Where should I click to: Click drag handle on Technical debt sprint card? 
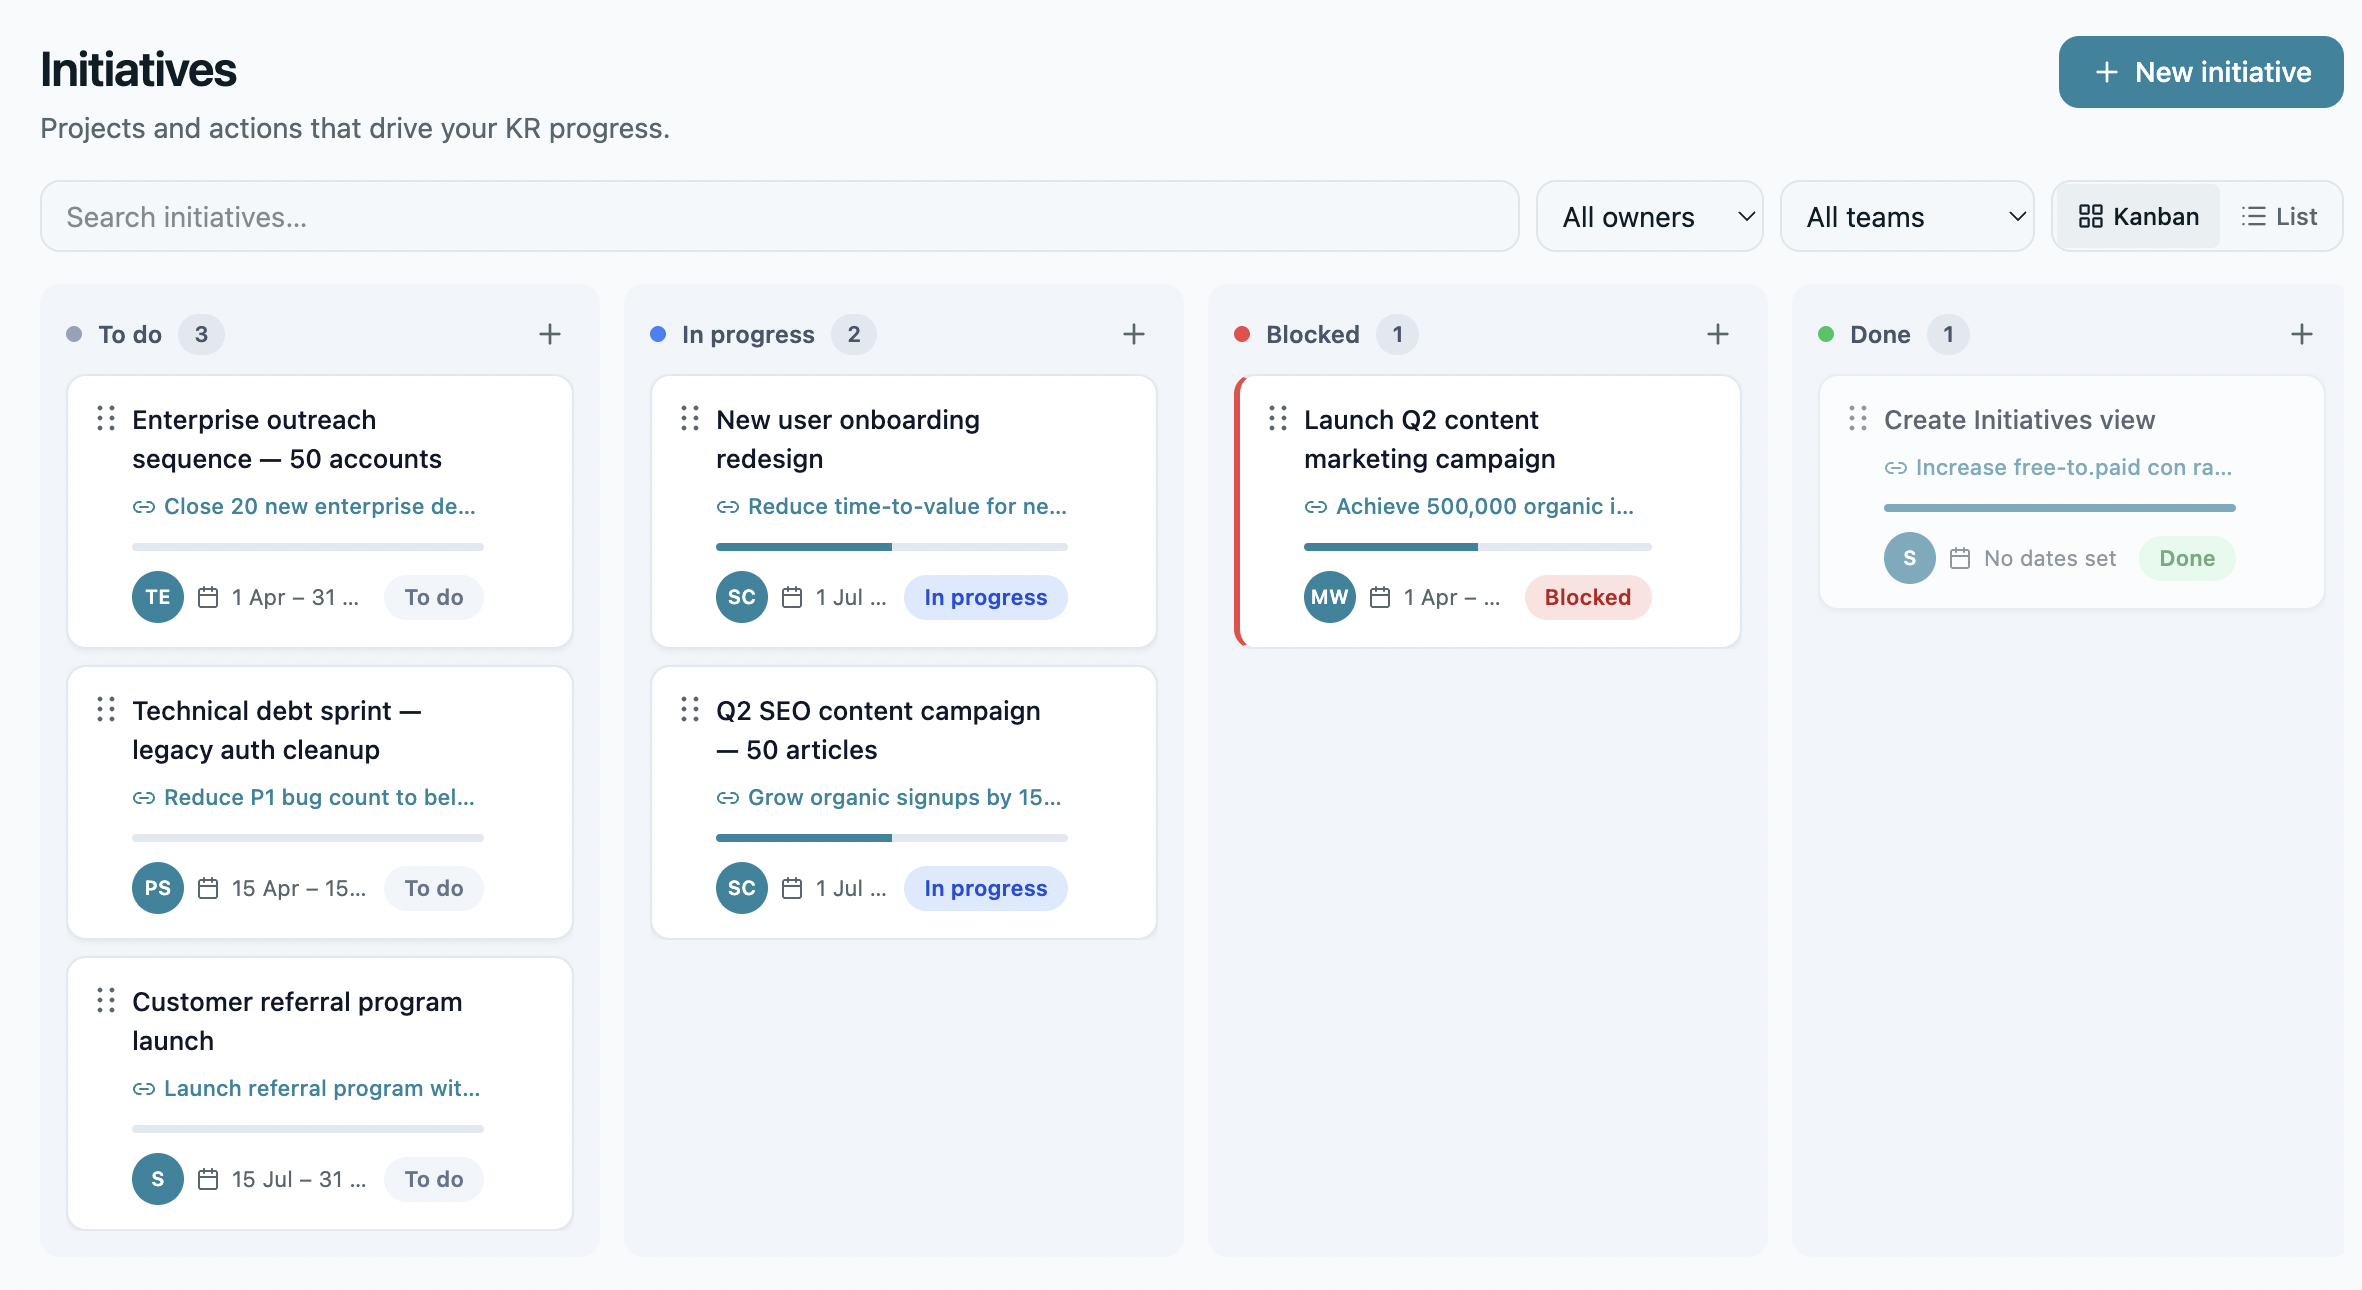point(106,709)
